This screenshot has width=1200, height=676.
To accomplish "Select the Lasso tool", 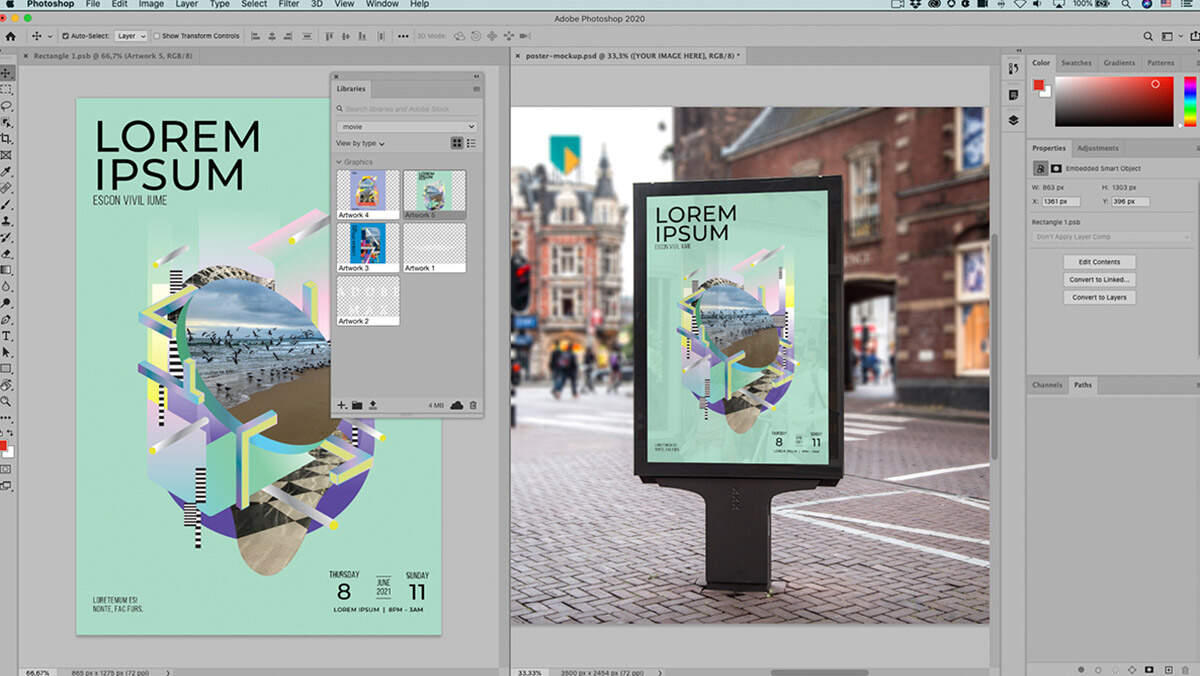I will [7, 106].
